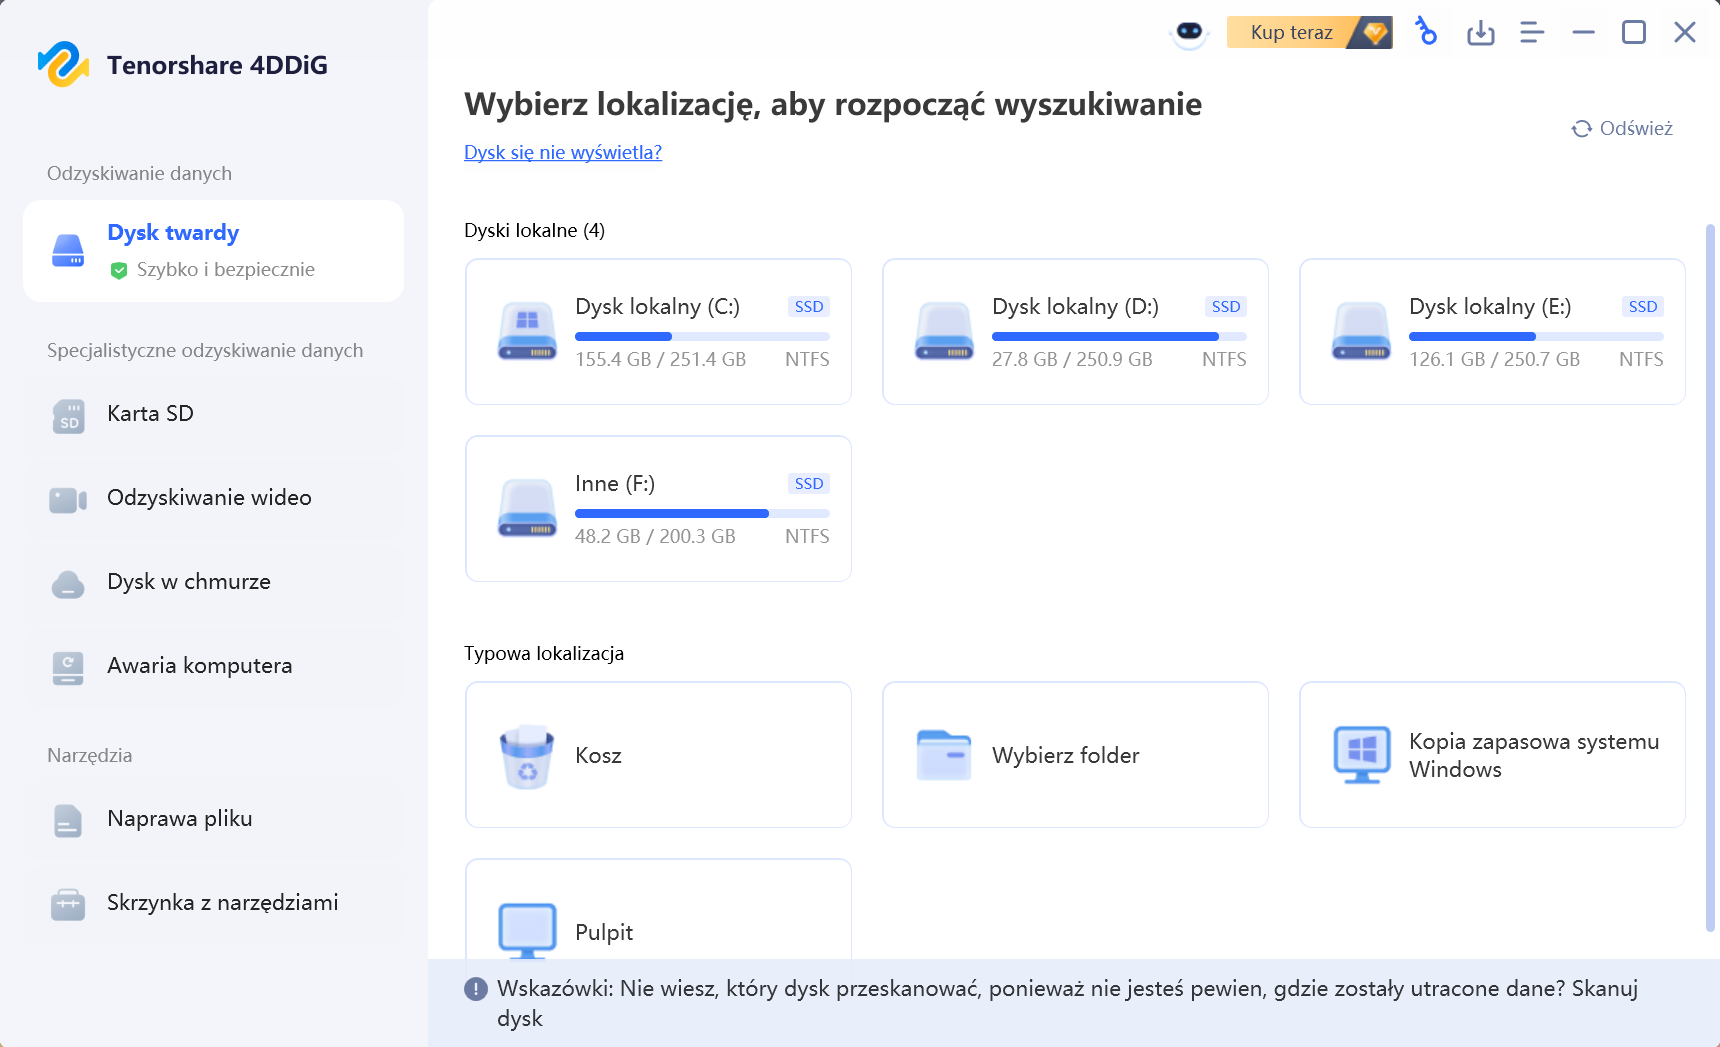Screen dimensions: 1720x1047
Task: Click the Windows backup monitor icon
Action: tap(1361, 755)
